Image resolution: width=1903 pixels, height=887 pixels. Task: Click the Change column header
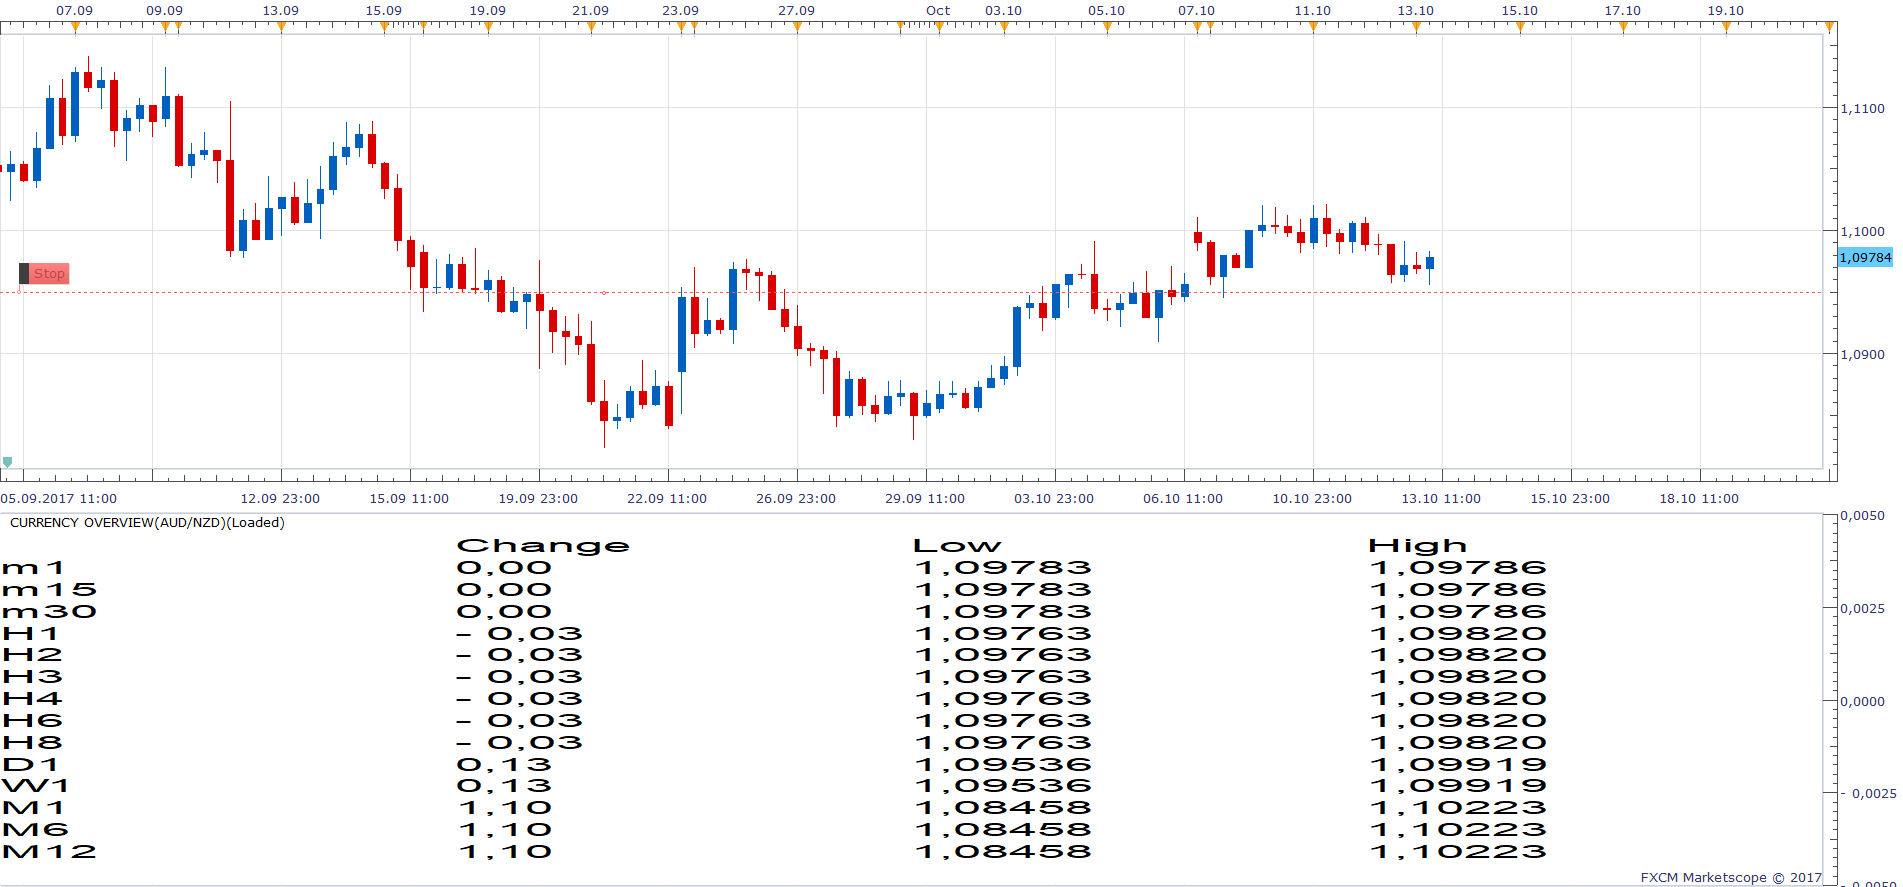pyautogui.click(x=543, y=546)
